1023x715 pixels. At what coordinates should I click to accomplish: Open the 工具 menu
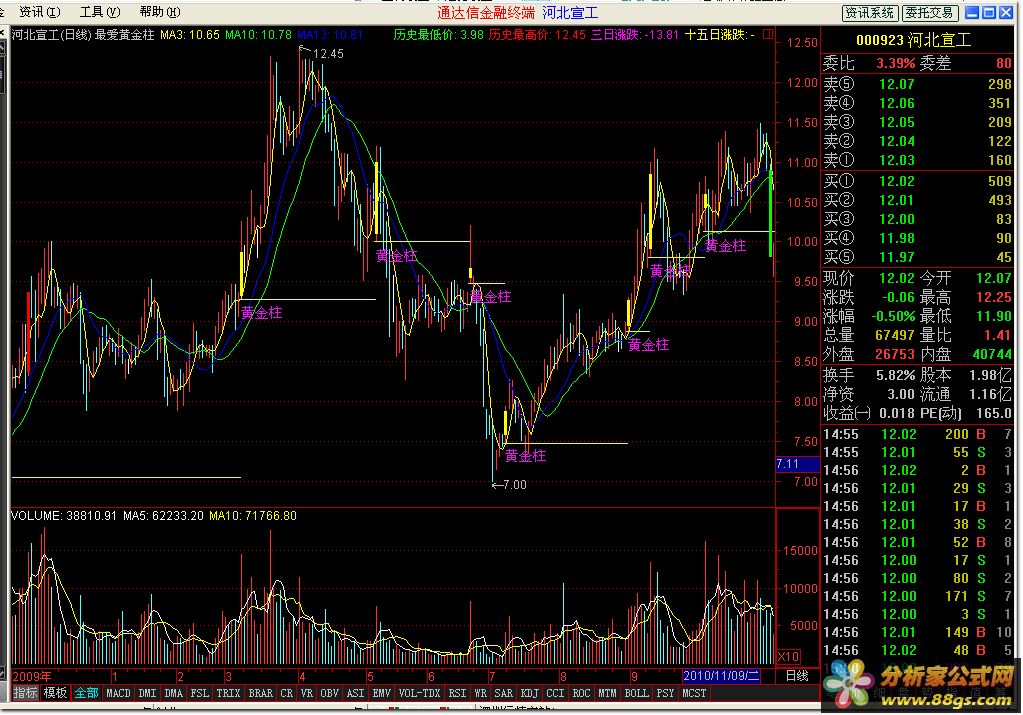click(100, 12)
